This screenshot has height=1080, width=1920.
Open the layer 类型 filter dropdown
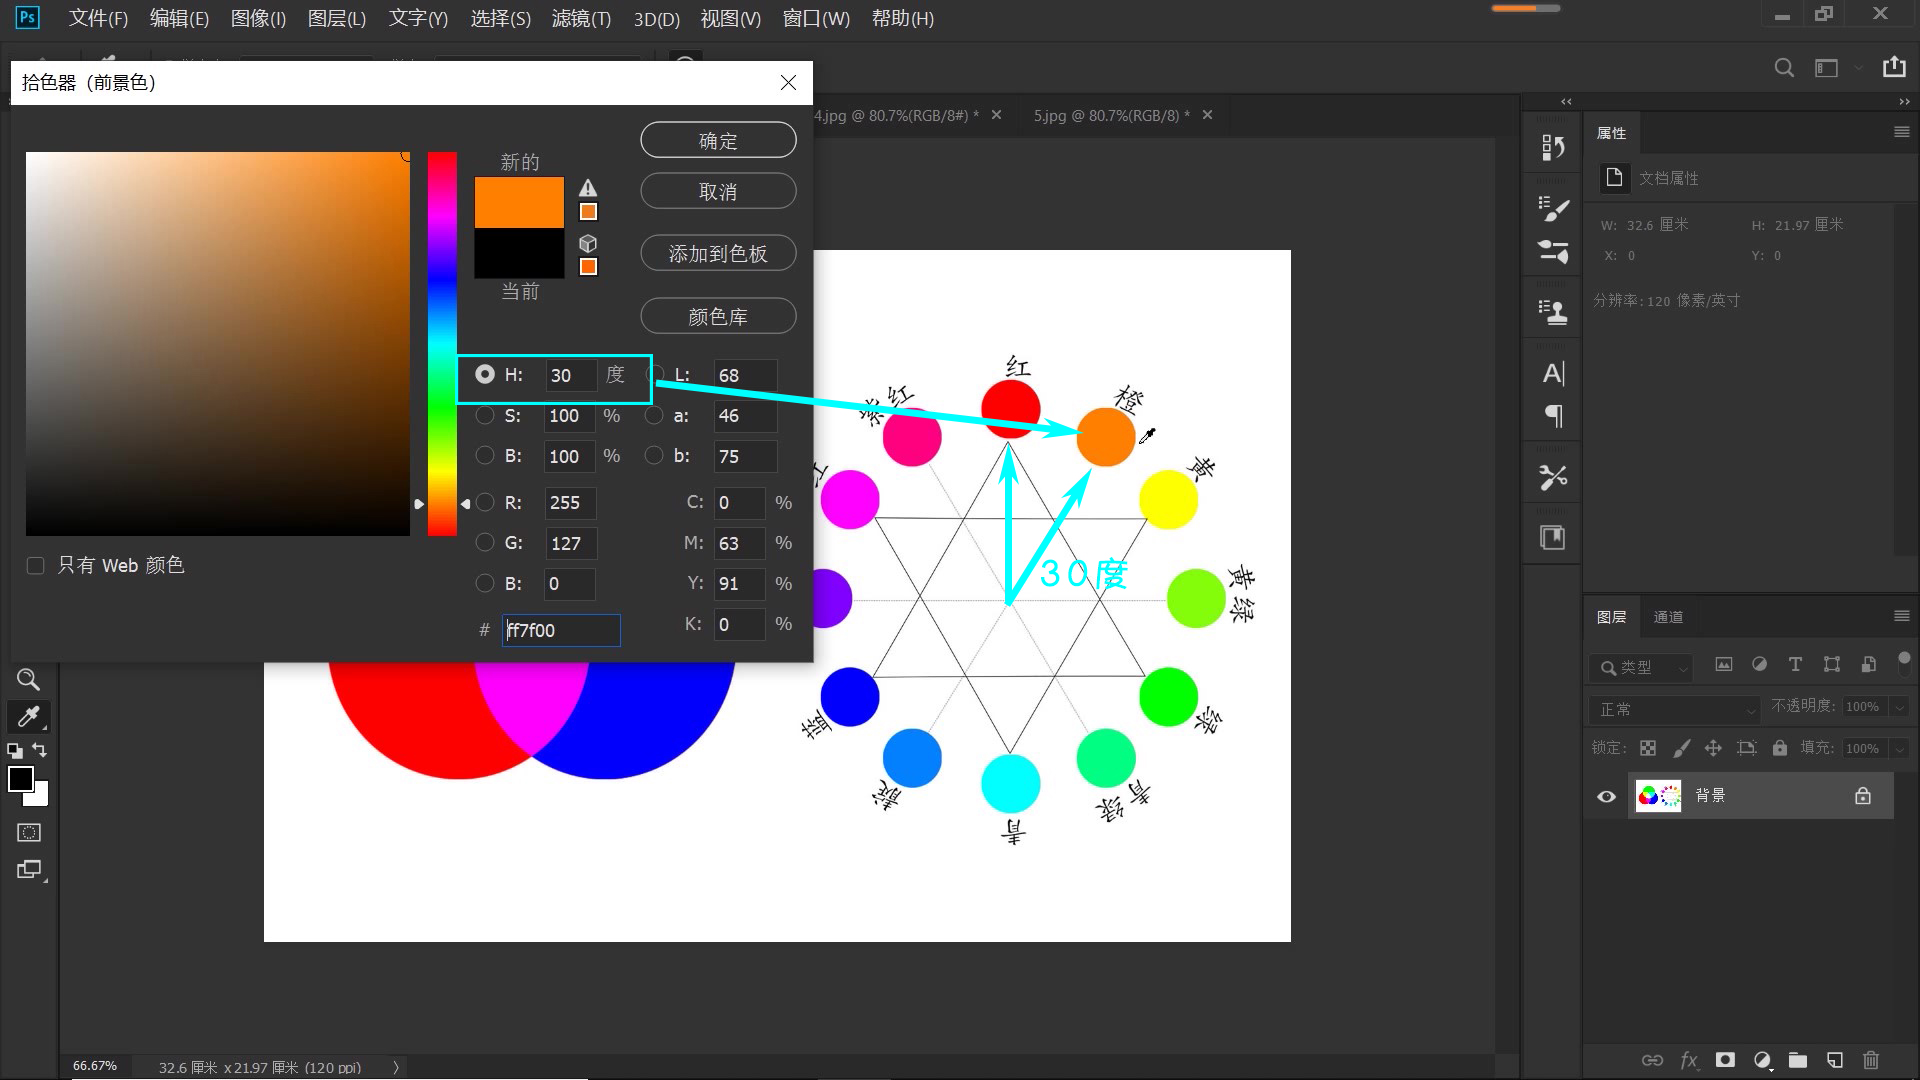pos(1640,667)
